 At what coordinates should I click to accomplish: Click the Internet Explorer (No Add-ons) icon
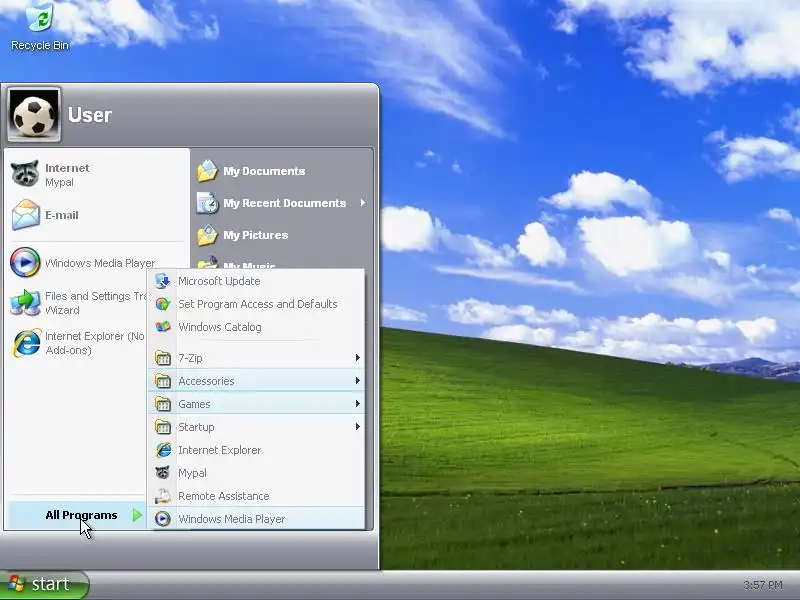pyautogui.click(x=27, y=343)
